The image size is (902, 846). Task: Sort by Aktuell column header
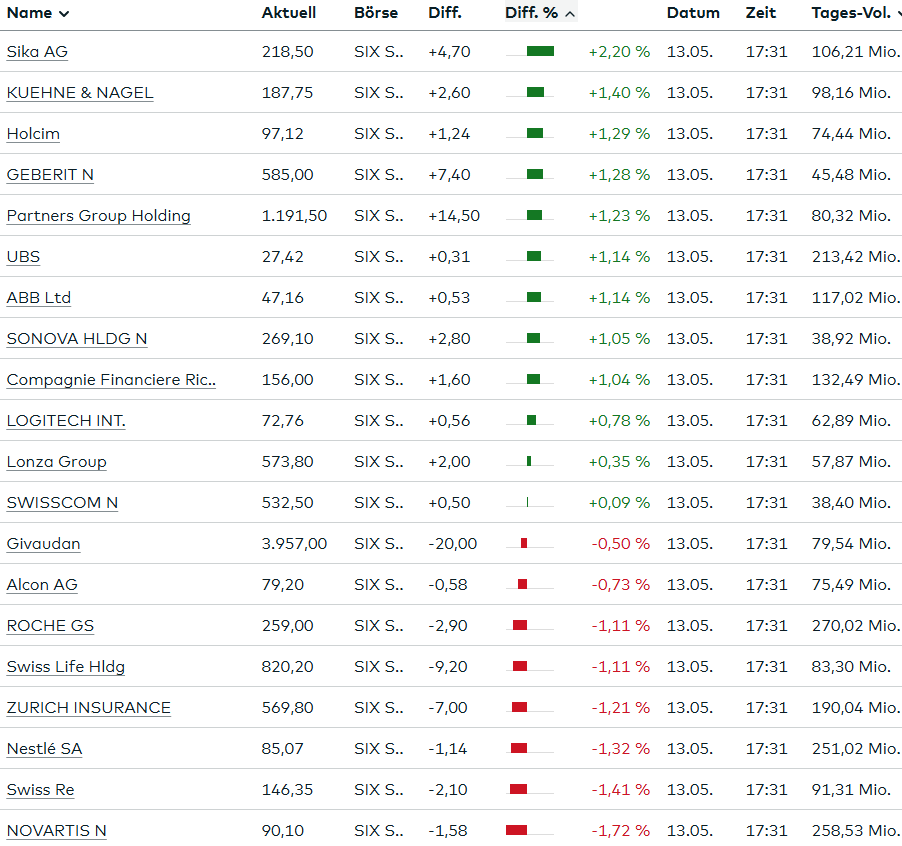point(289,13)
